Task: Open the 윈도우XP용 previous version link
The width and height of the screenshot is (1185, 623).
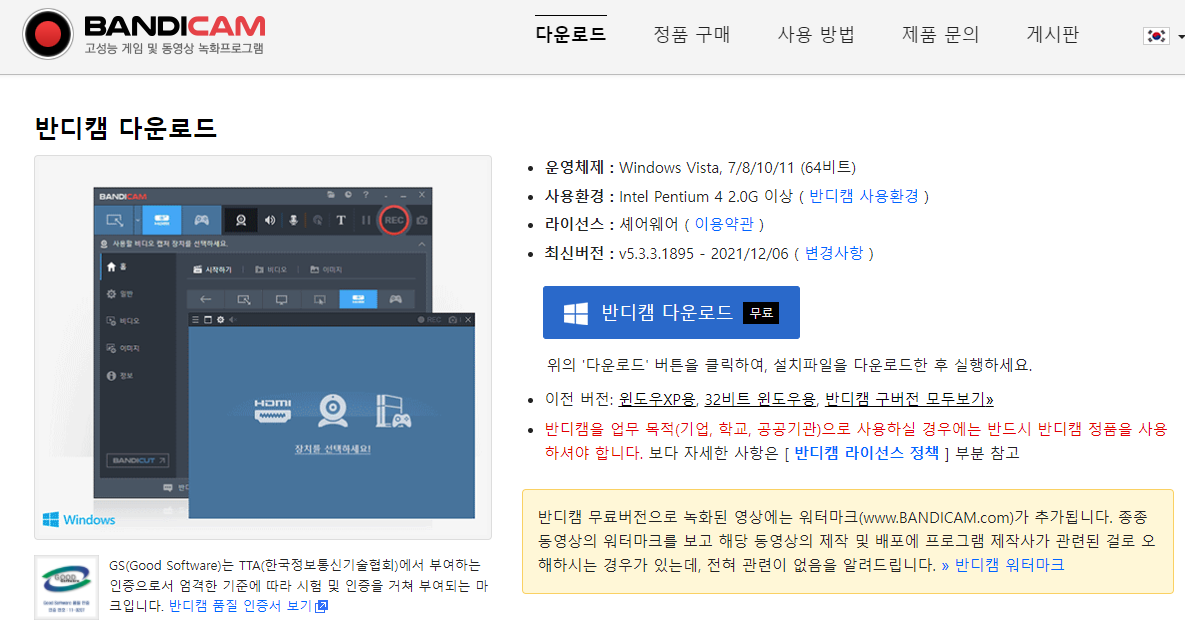Action: [657, 398]
